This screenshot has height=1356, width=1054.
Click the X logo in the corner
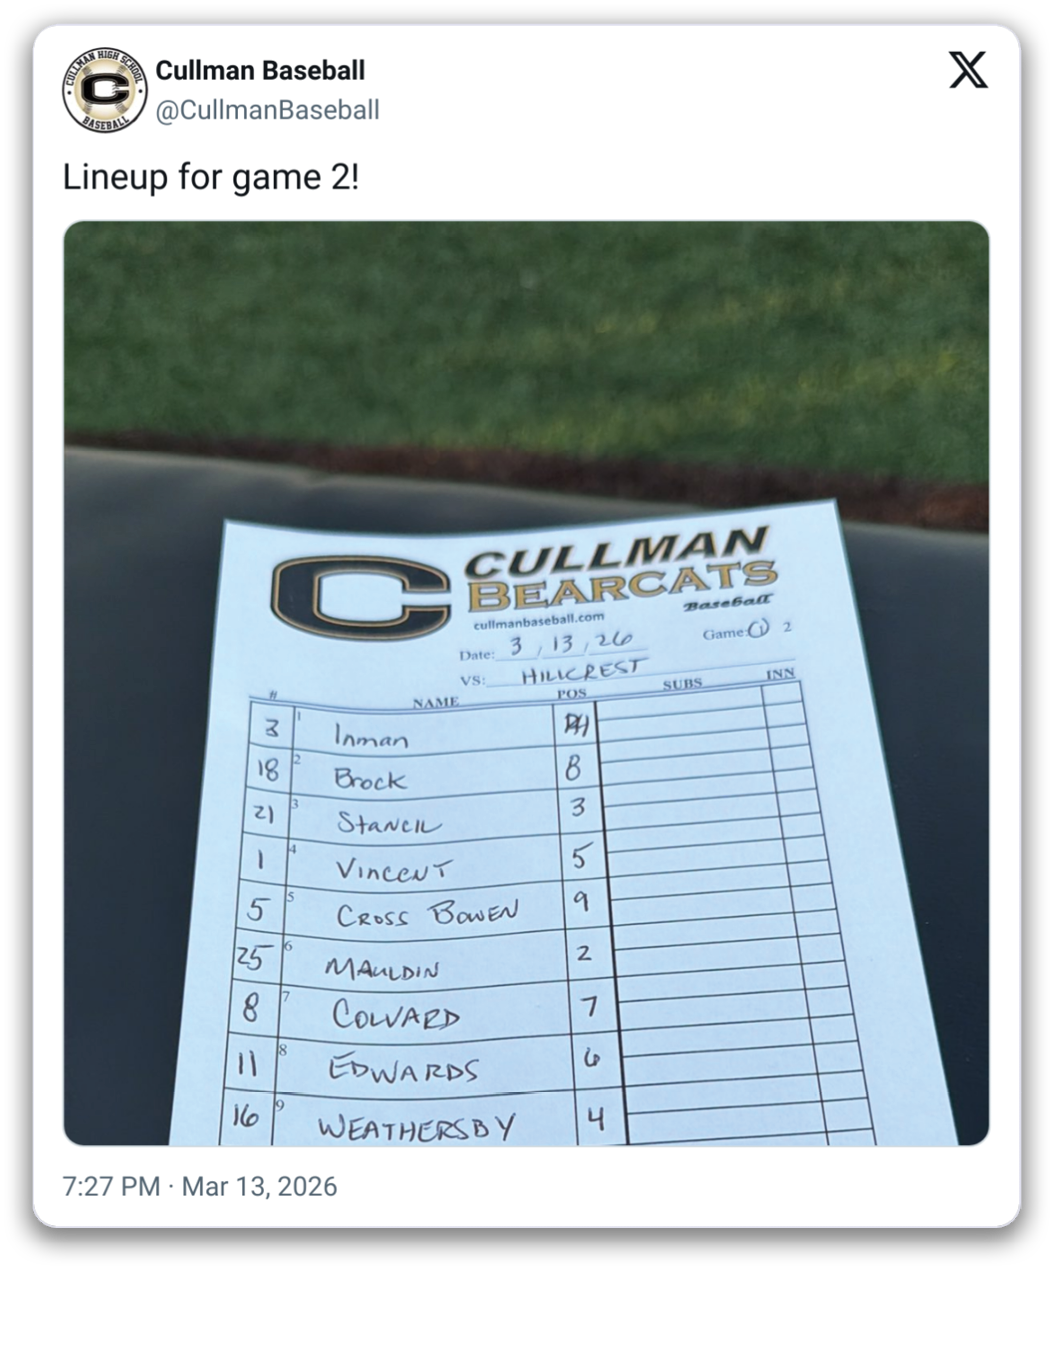[x=967, y=70]
